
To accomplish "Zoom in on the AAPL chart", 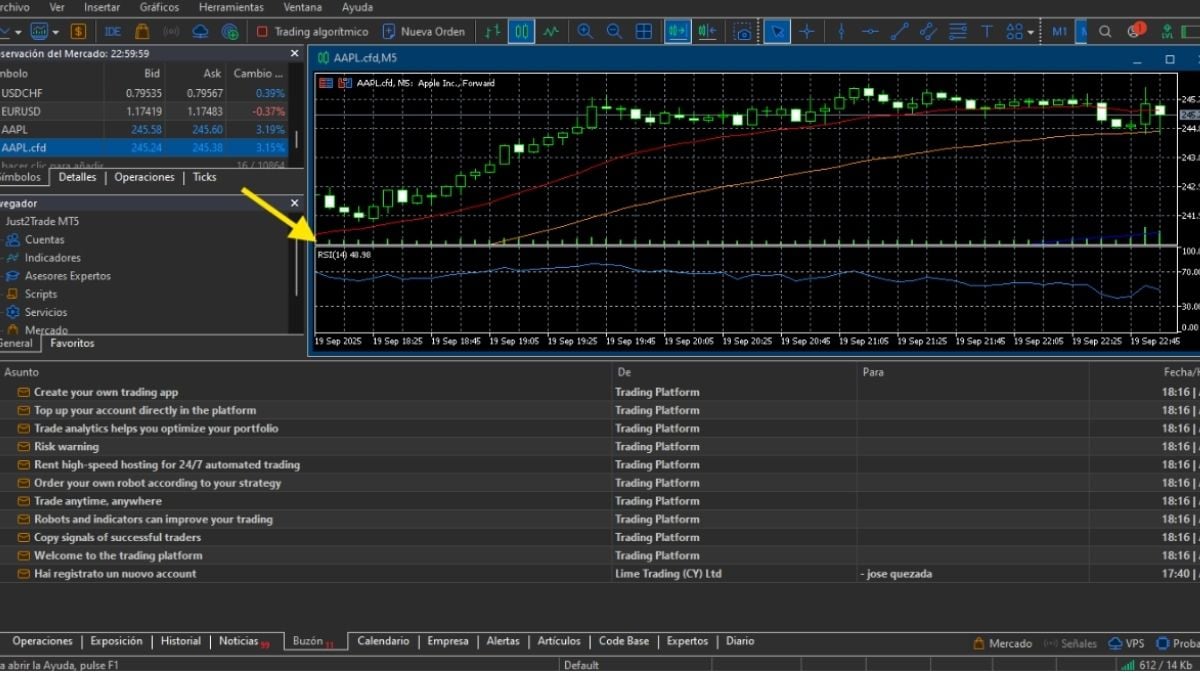I will pos(584,31).
